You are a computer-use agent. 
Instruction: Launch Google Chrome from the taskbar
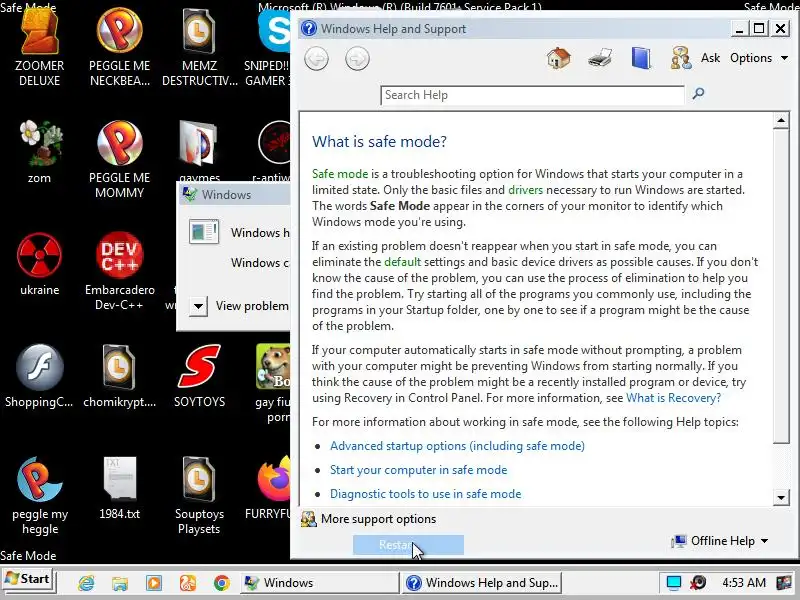[221, 583]
